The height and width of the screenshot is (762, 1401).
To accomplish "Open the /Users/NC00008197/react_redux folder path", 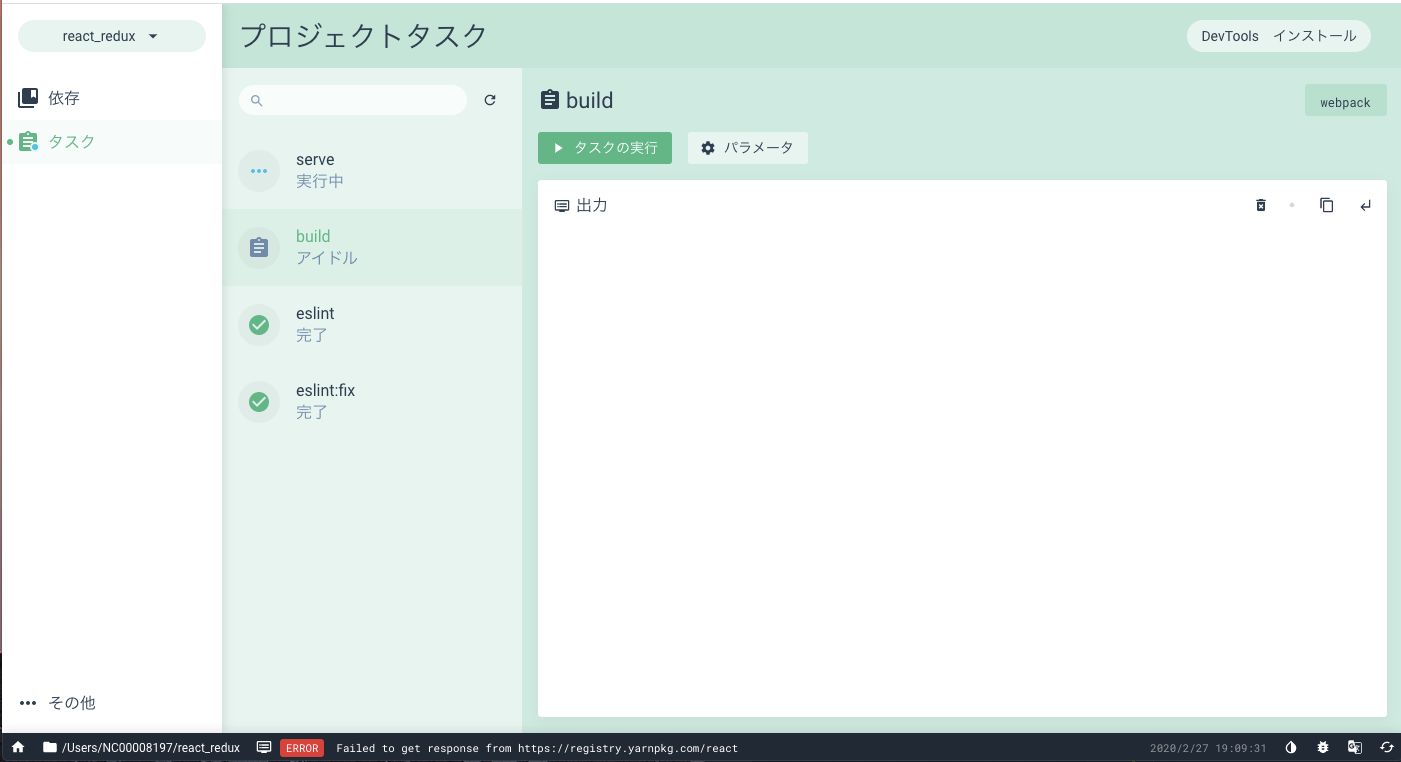I will [141, 747].
